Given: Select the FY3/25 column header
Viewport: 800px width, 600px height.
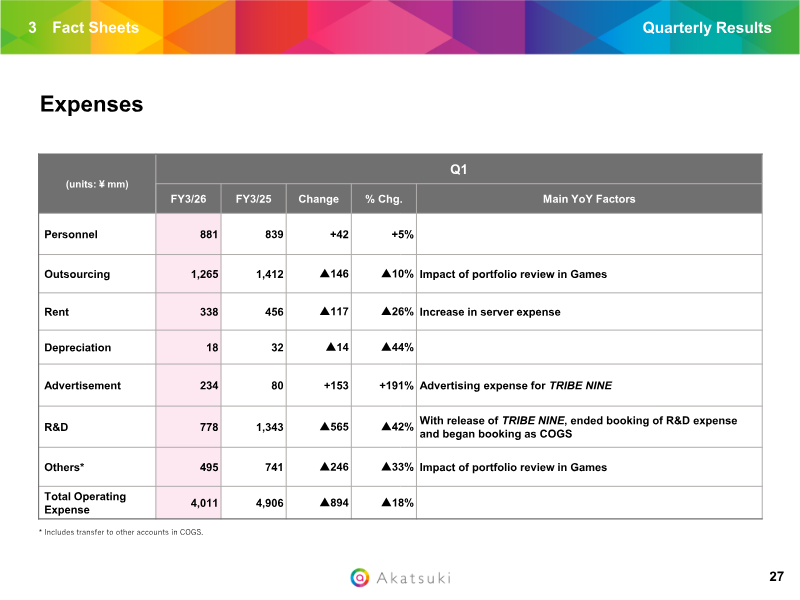Looking at the screenshot, I should (x=254, y=199).
